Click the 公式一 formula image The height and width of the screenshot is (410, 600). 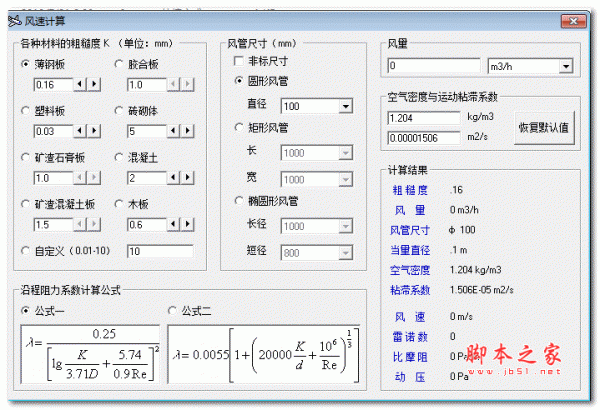tap(90, 354)
